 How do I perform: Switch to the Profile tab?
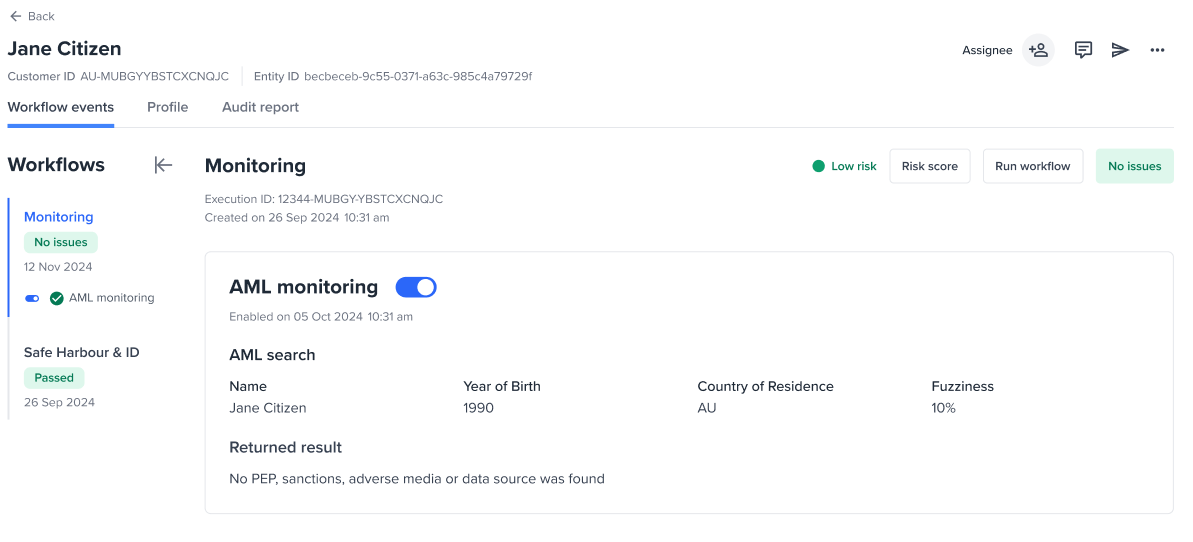point(167,107)
